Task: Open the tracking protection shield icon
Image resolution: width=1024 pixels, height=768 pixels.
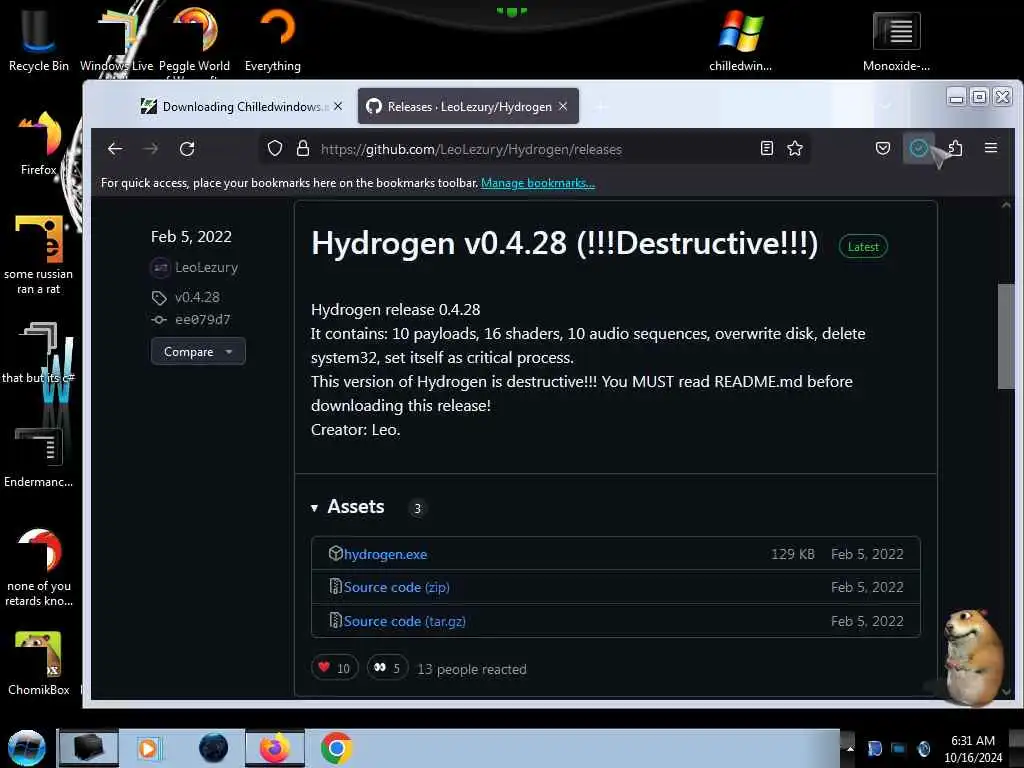Action: (x=275, y=149)
